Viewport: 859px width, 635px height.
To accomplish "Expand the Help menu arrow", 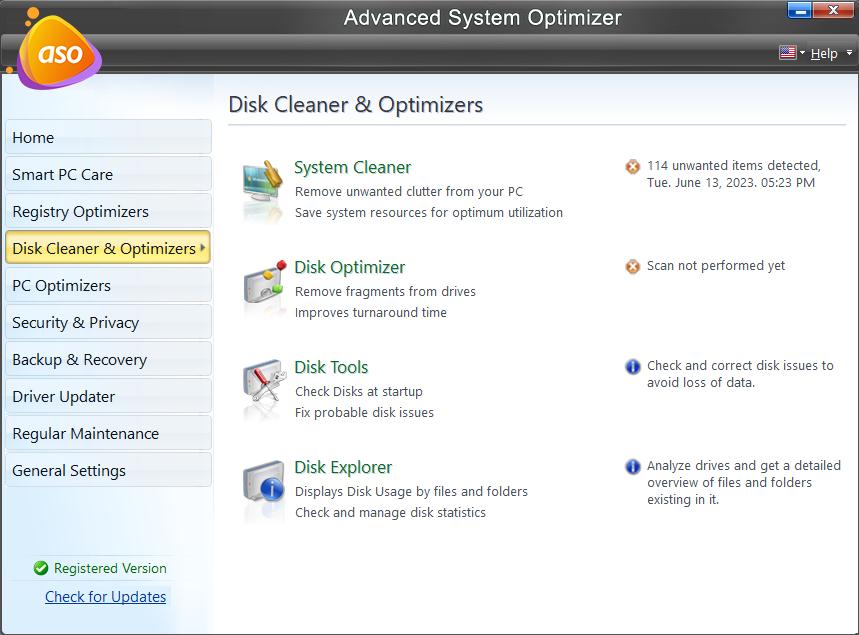I will (850, 53).
